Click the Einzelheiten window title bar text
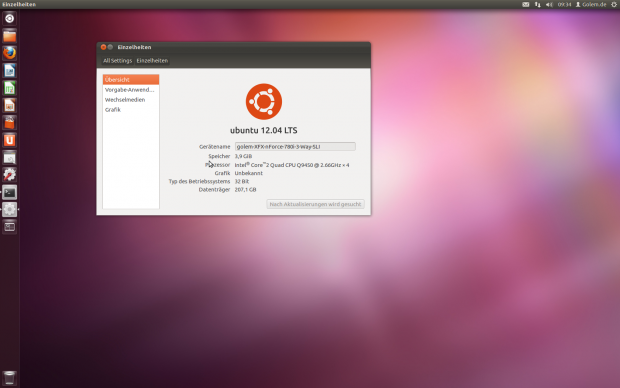 click(134, 47)
